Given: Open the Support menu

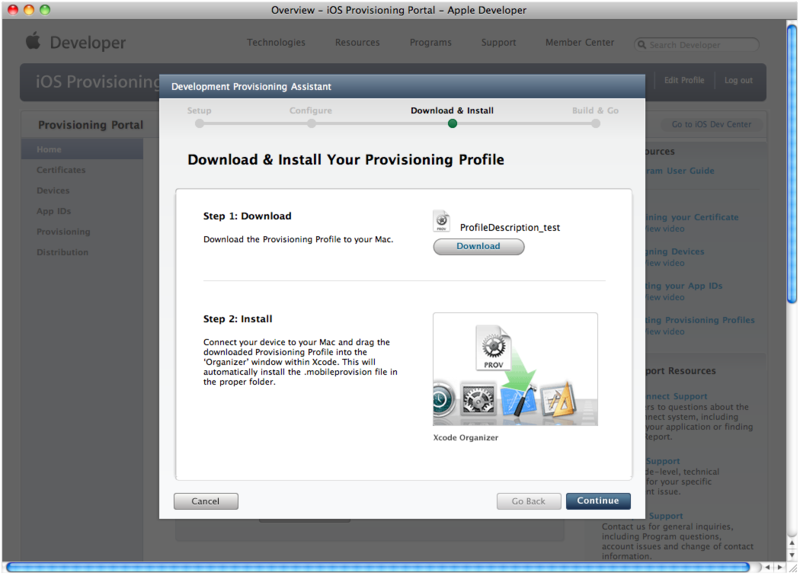Looking at the screenshot, I should tap(498, 42).
